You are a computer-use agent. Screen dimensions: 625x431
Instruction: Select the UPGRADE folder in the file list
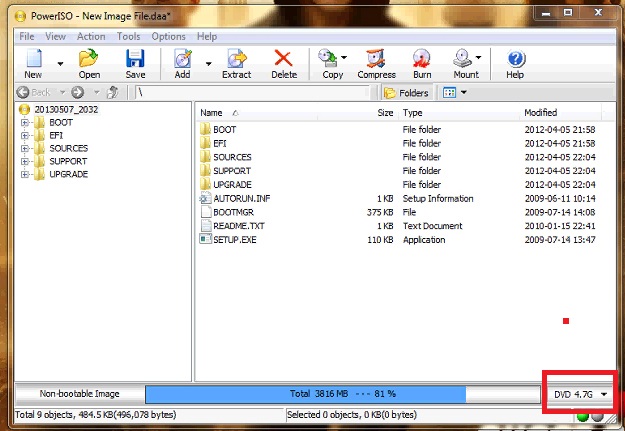tap(232, 185)
